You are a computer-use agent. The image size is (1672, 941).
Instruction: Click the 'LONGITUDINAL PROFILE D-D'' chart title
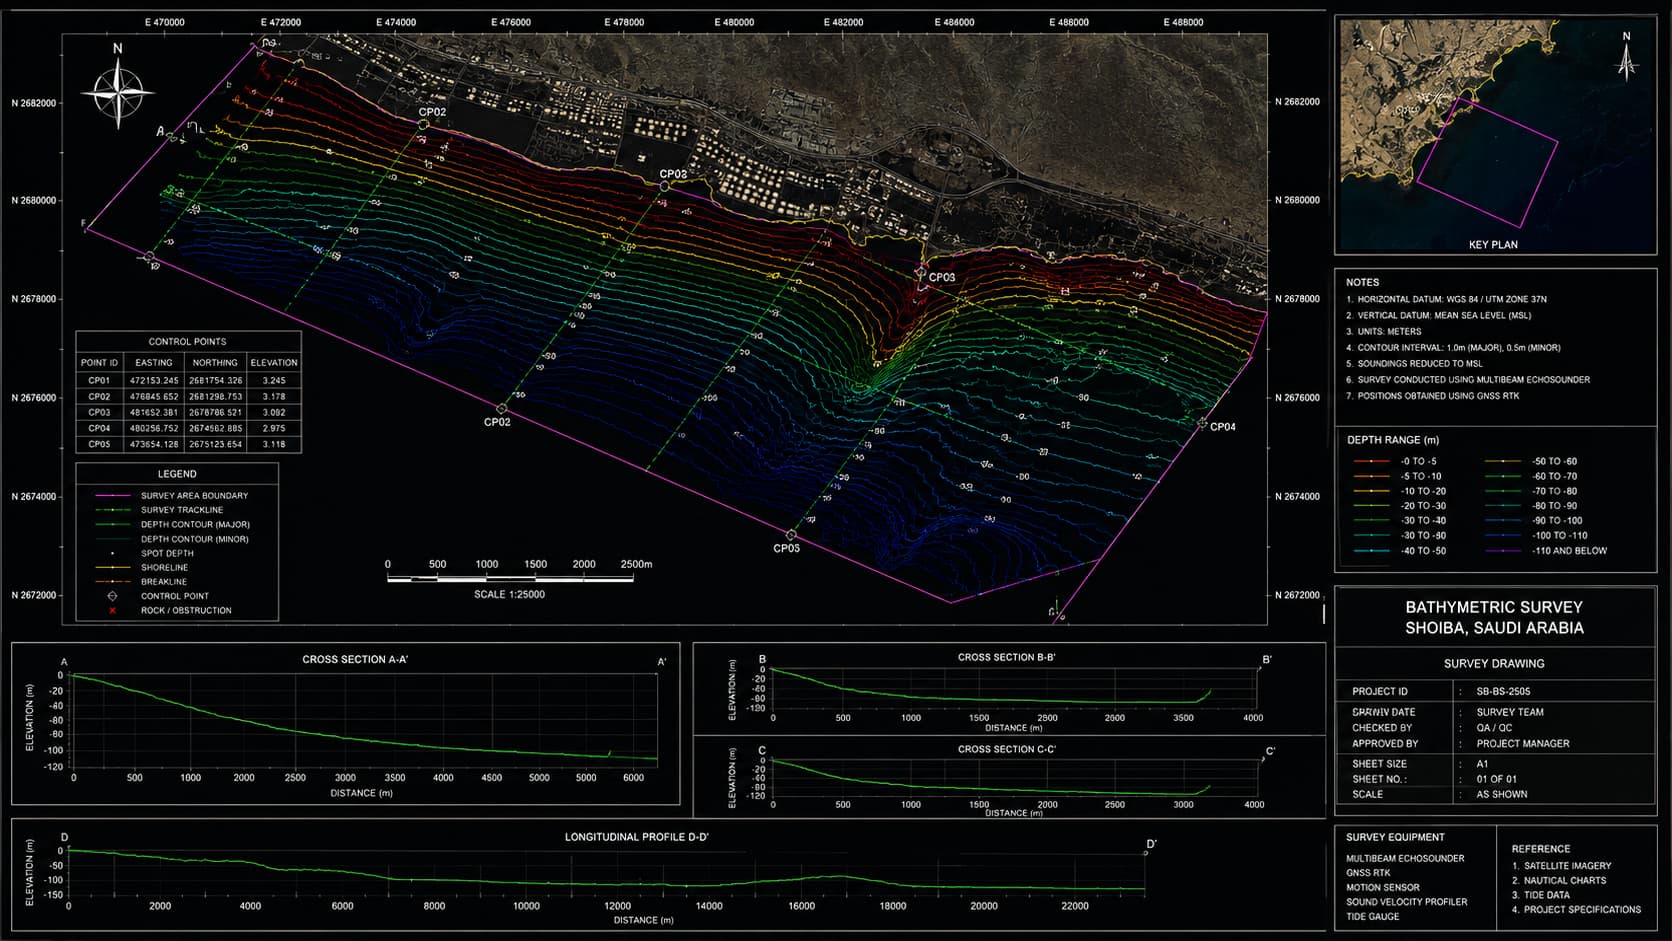click(x=636, y=837)
